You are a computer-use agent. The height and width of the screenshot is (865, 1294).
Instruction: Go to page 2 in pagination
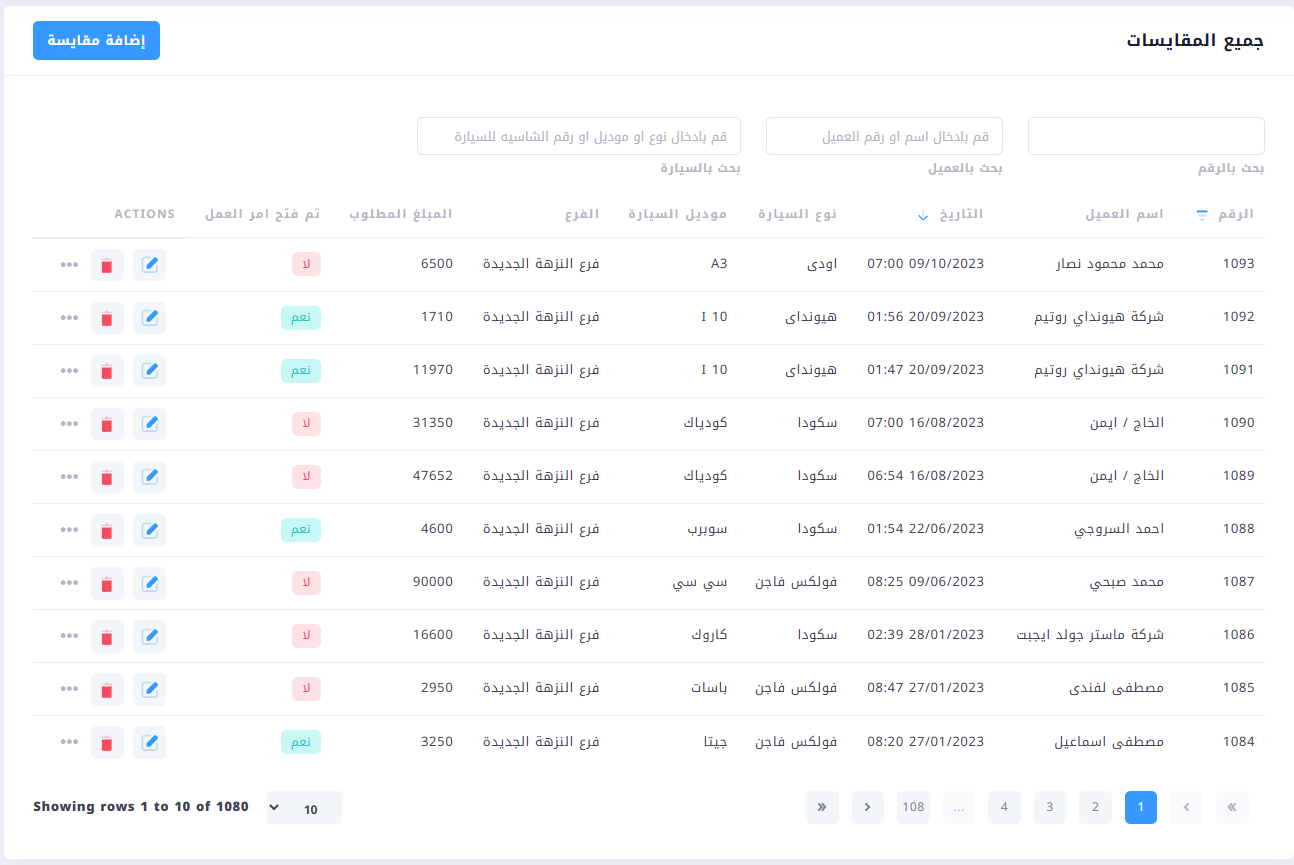click(1095, 807)
